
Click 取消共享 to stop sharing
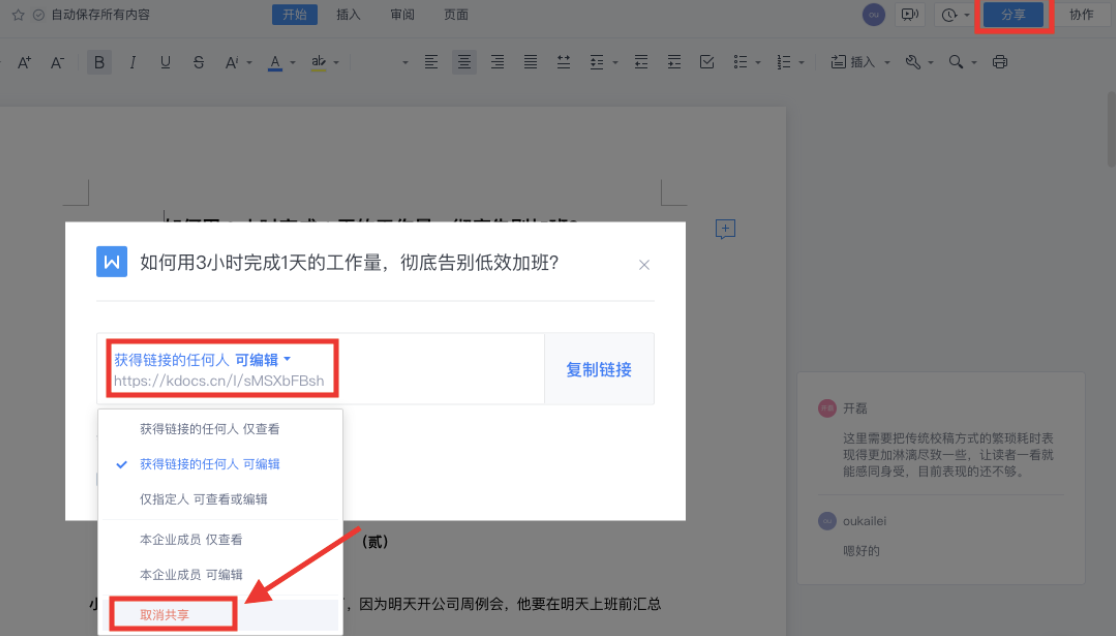[x=164, y=614]
